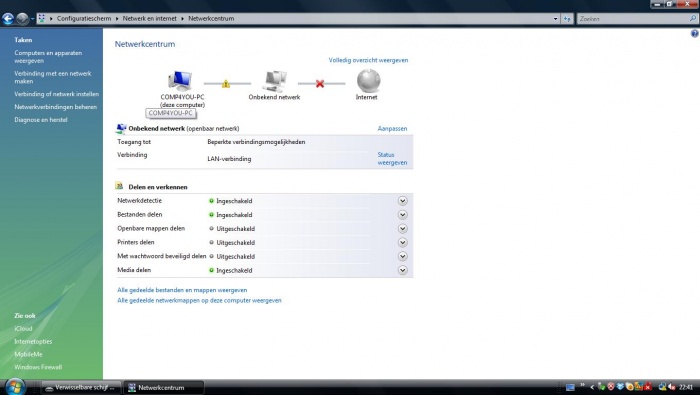This screenshot has width=700, height=395.
Task: Click Netwerk en internet in breadcrumb
Action: point(150,18)
